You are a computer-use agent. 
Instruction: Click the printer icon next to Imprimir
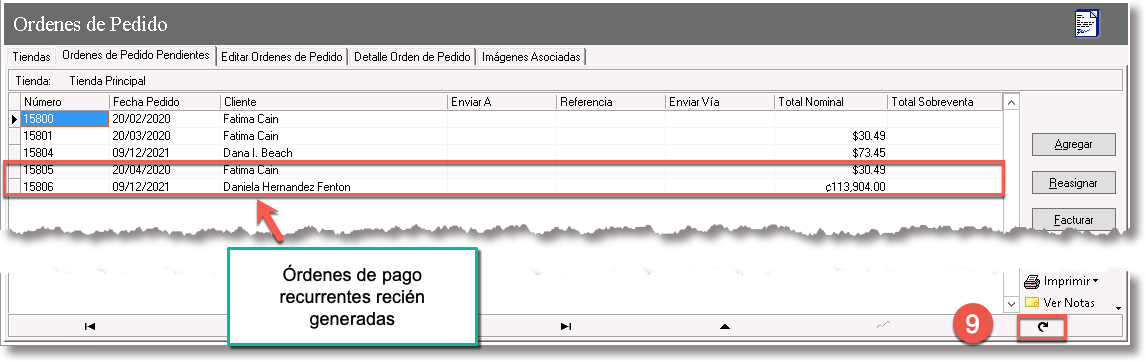click(1032, 282)
